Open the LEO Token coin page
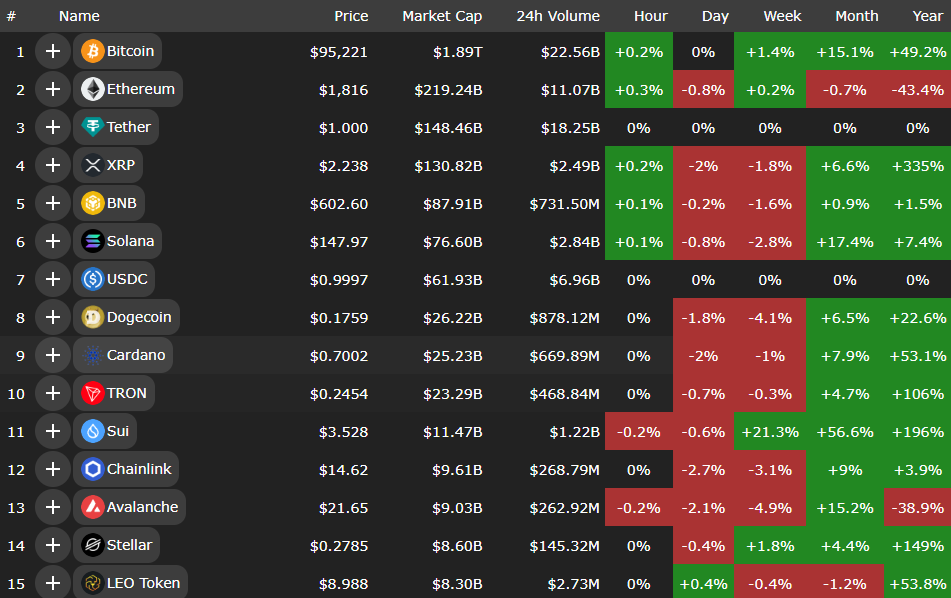 [143, 583]
